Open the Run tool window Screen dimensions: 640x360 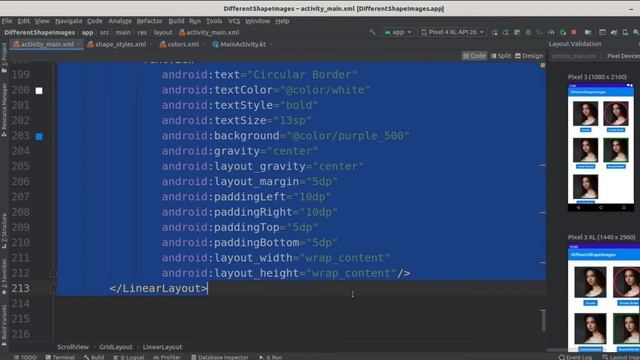pos(271,357)
